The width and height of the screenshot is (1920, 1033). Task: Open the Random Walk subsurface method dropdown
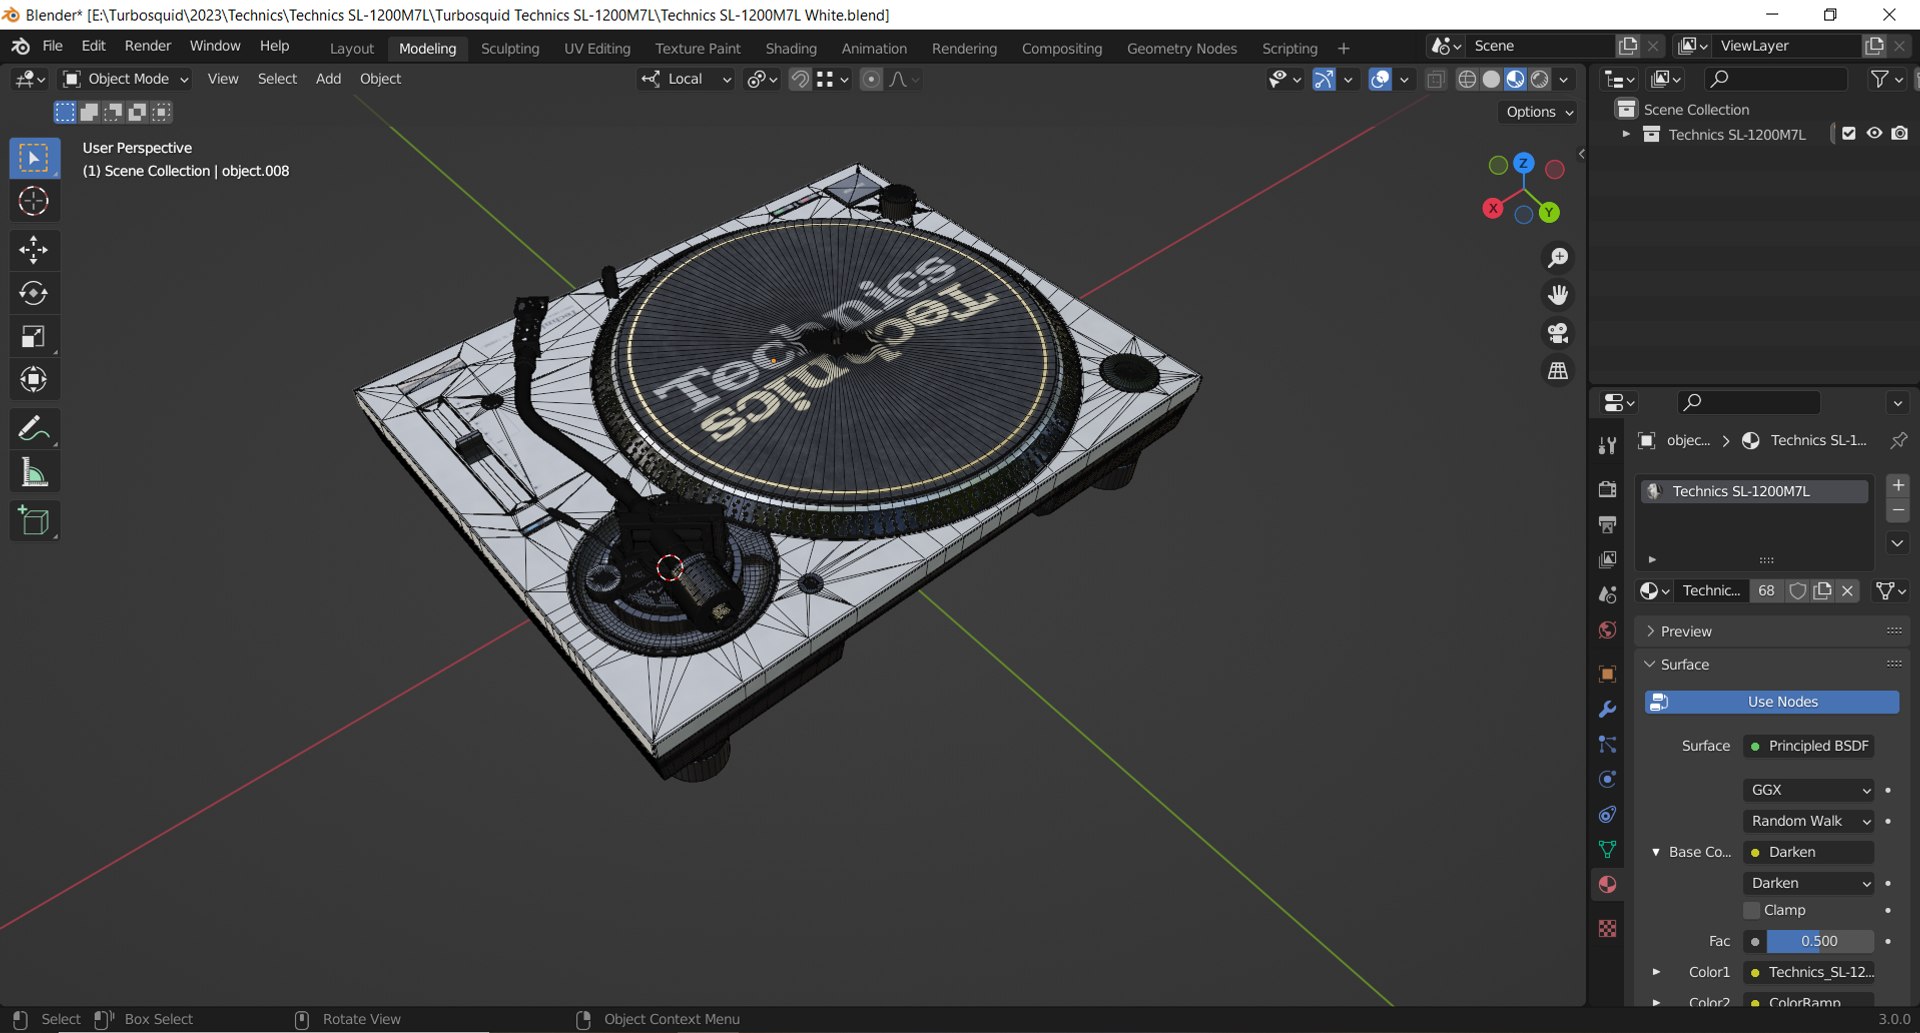tap(1809, 821)
